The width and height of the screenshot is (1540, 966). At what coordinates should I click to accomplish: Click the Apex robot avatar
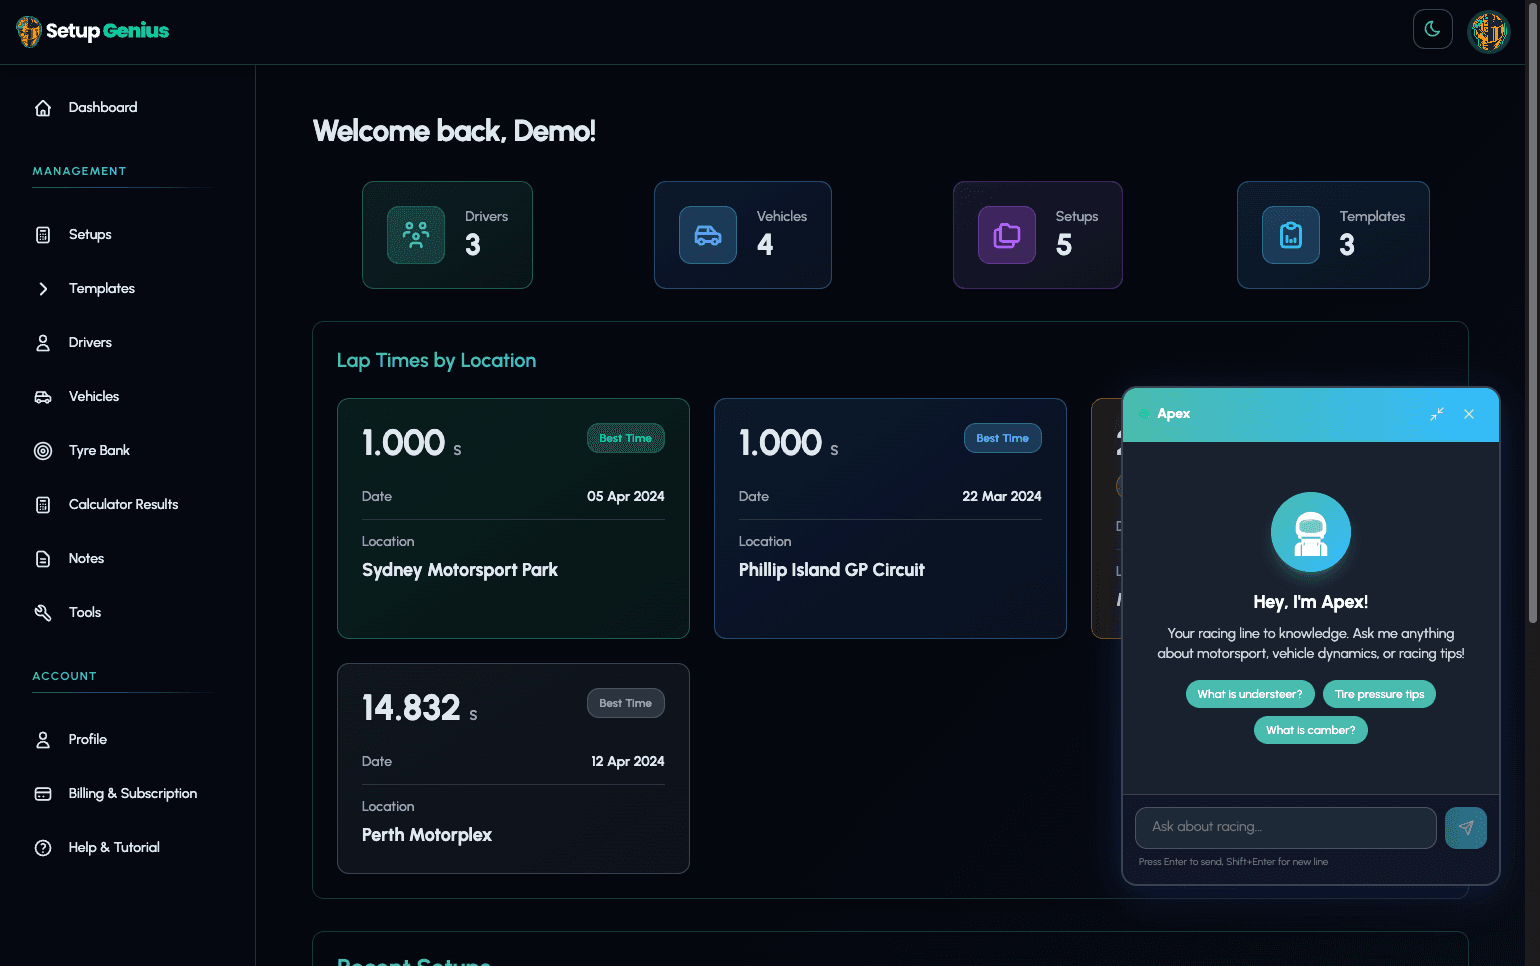(x=1311, y=532)
